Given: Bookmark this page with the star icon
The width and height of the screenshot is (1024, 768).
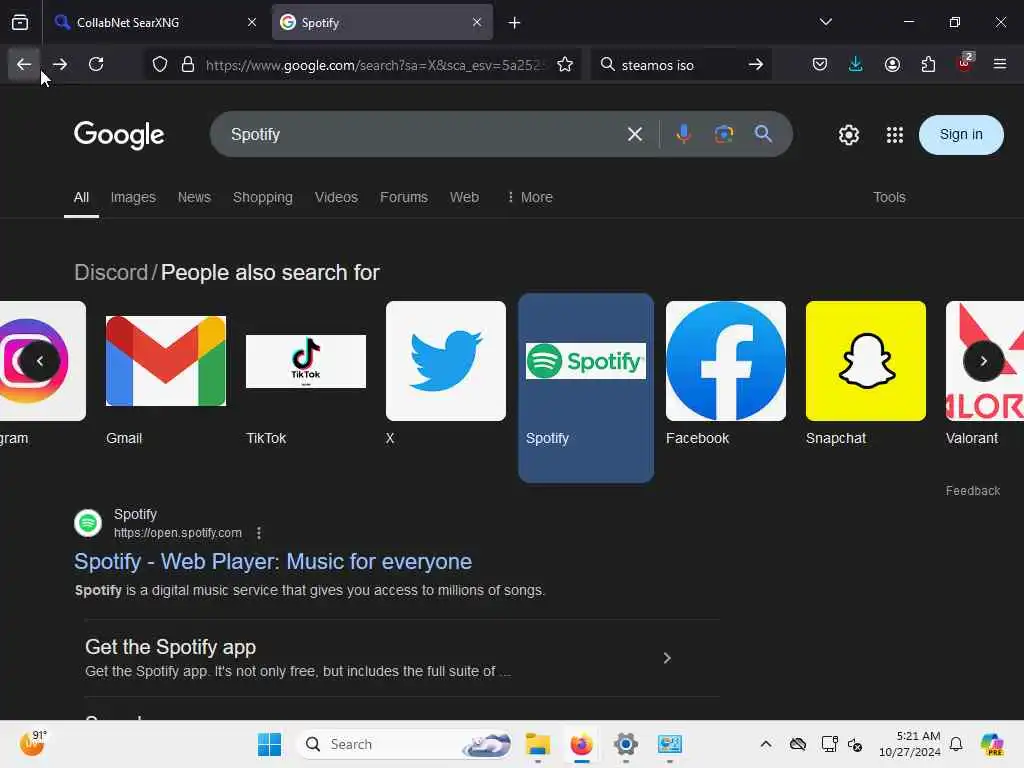Looking at the screenshot, I should [x=565, y=65].
